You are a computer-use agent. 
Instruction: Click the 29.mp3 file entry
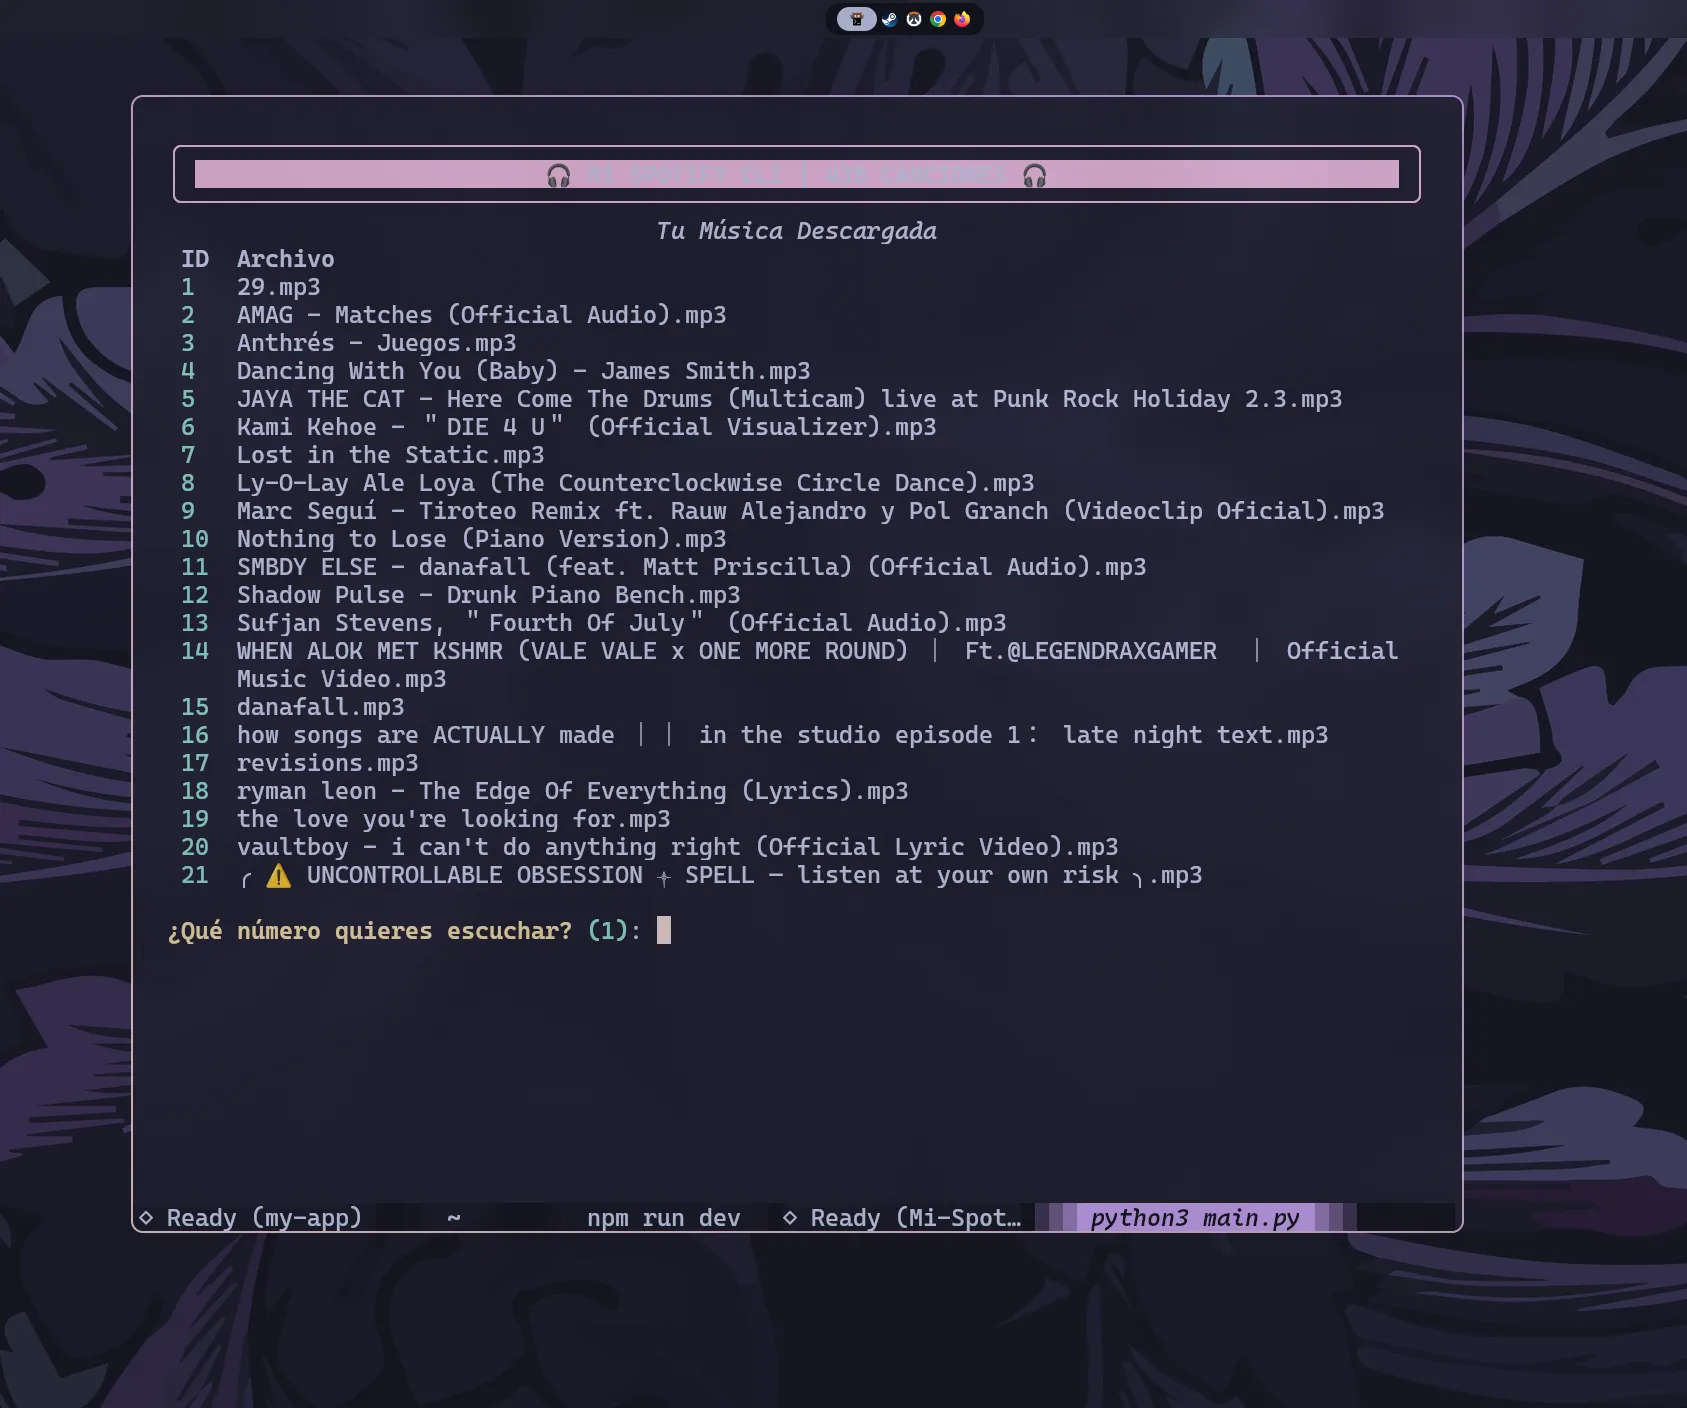point(279,288)
